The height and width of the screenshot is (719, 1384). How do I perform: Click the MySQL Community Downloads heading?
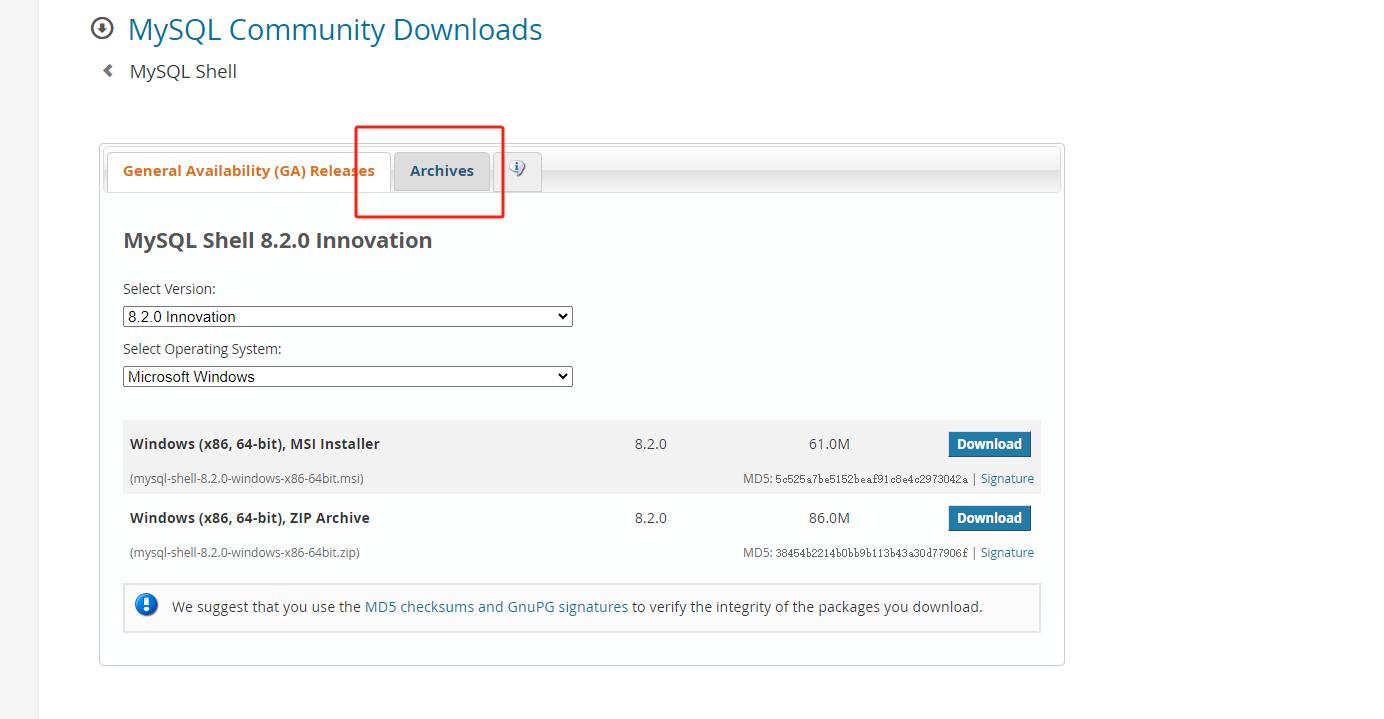tap(335, 29)
